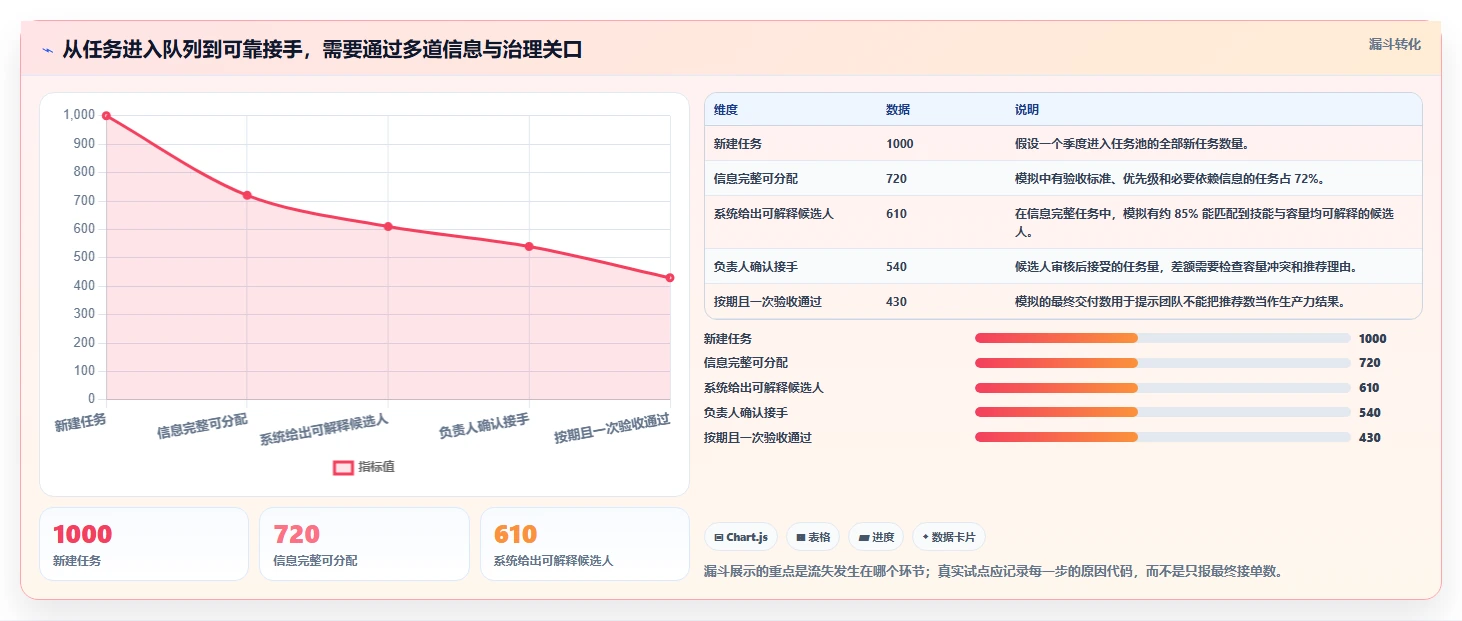Screen dimensions: 1462x621
Task: Click the 新建任务 progress bar
Action: 1162,338
